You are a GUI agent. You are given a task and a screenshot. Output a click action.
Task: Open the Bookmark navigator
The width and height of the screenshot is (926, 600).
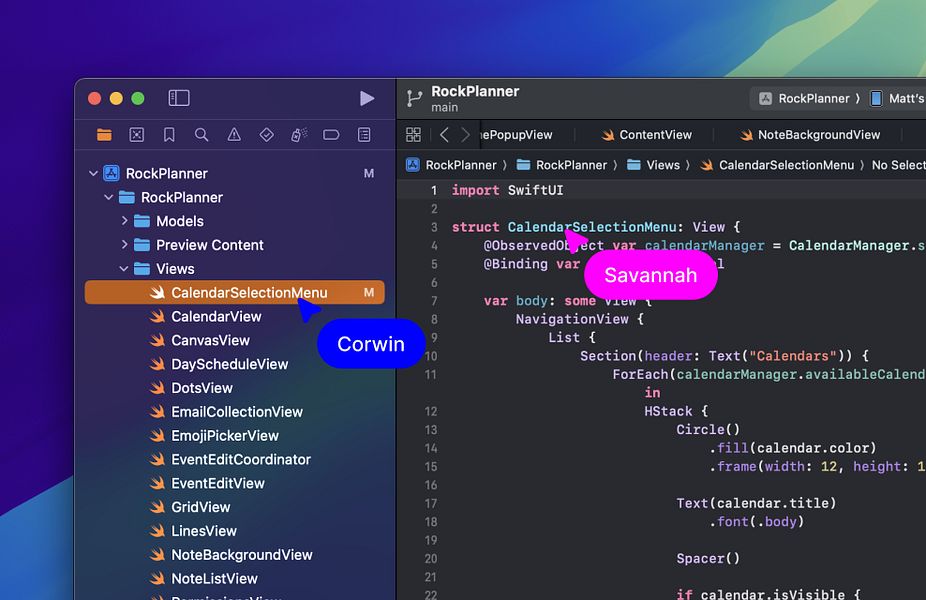click(169, 135)
